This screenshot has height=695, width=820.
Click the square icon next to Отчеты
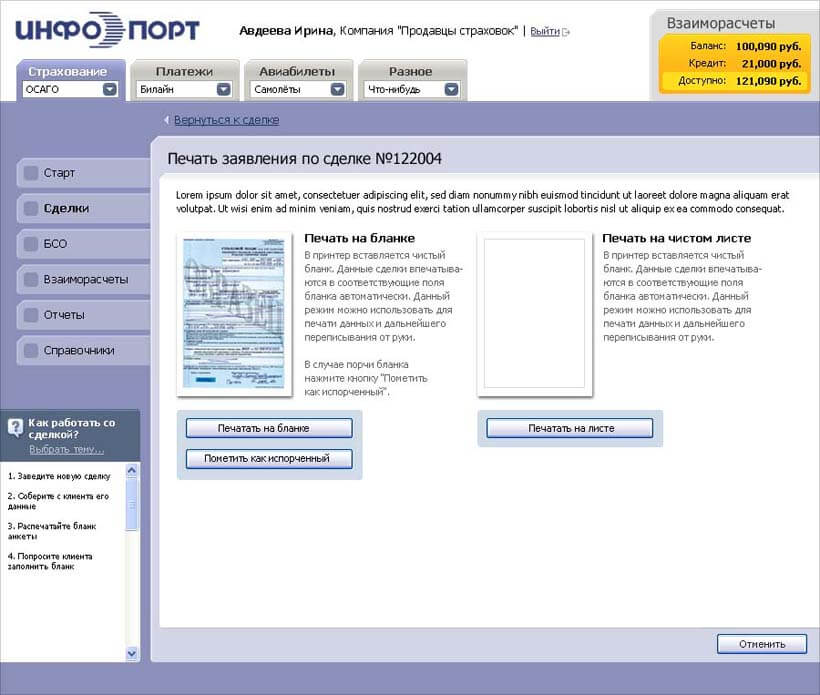(x=30, y=315)
